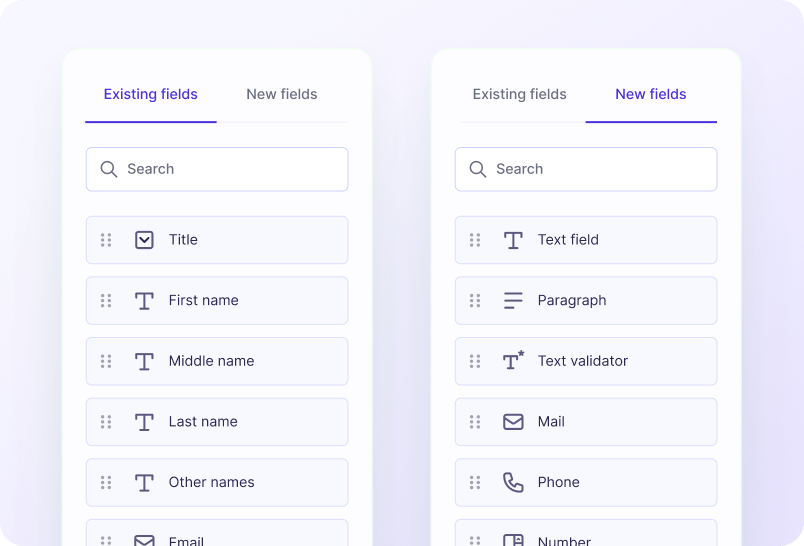Image resolution: width=804 pixels, height=546 pixels.
Task: Click the search magnifier in left panel
Action: pos(109,169)
